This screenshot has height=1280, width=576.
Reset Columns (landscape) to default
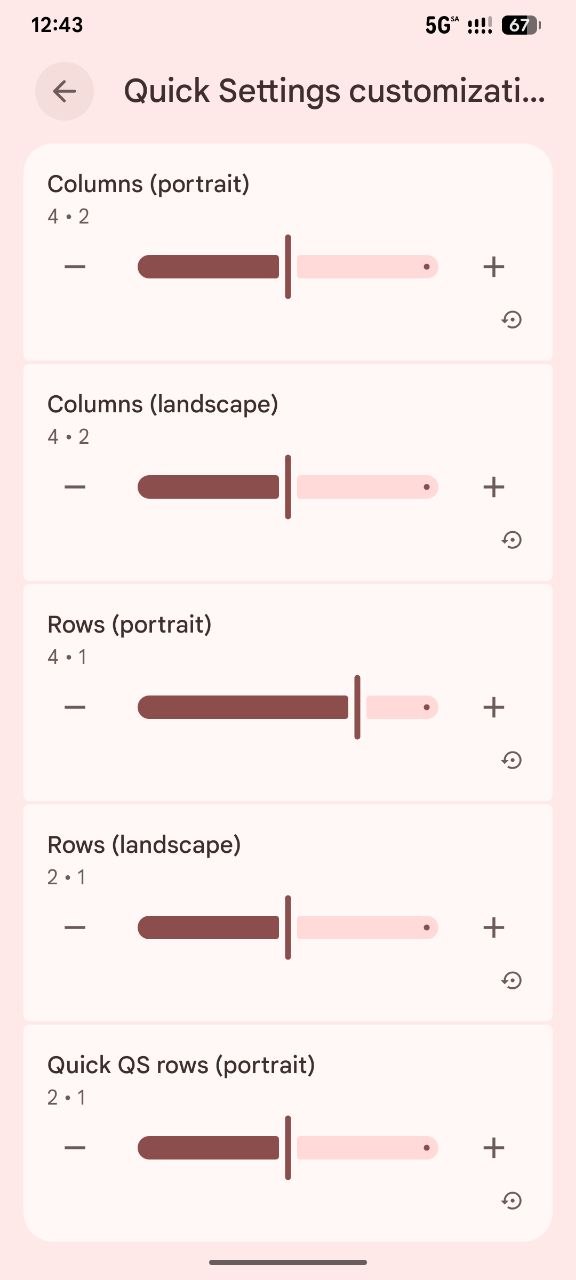point(512,540)
